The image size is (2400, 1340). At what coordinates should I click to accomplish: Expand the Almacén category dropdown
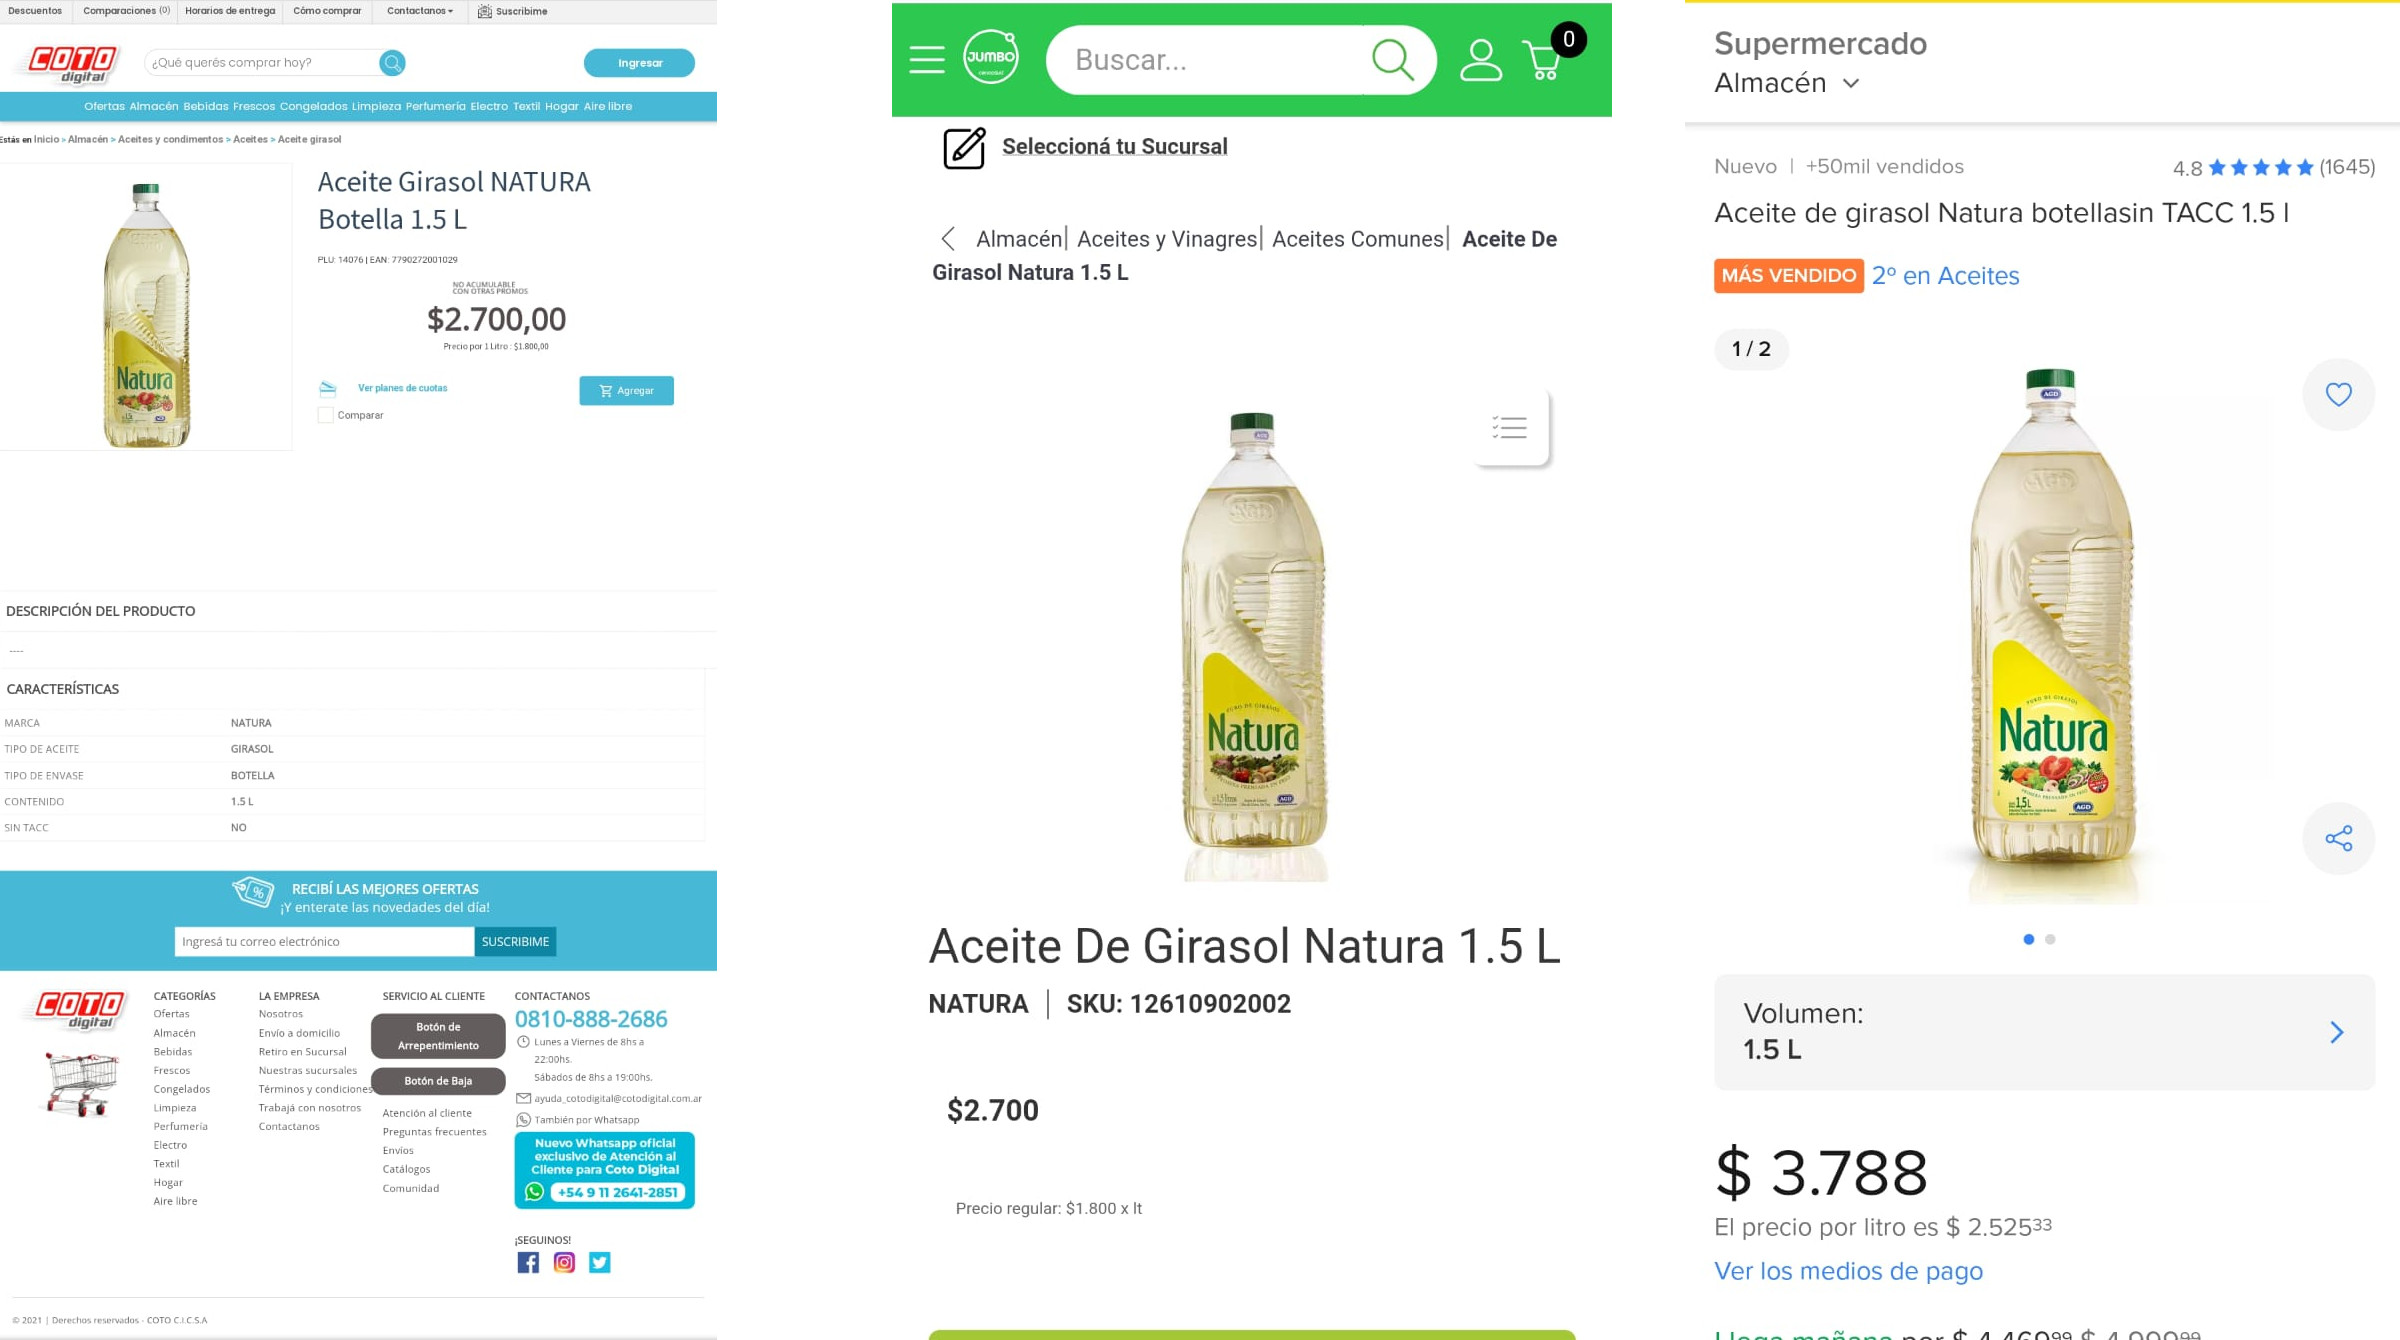[x=1787, y=83]
